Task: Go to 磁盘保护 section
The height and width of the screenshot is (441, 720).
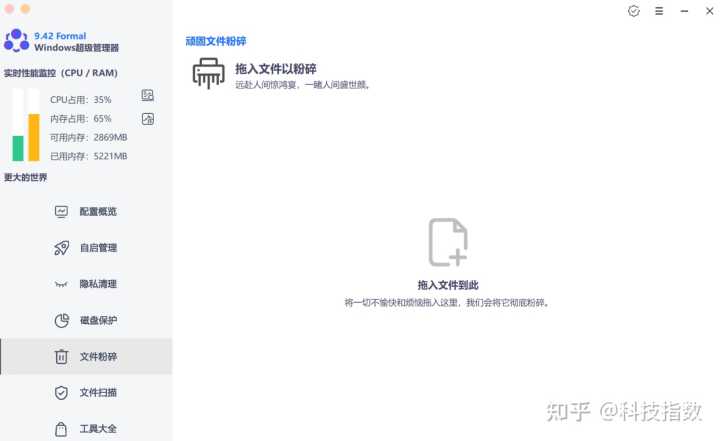Action: [x=86, y=320]
